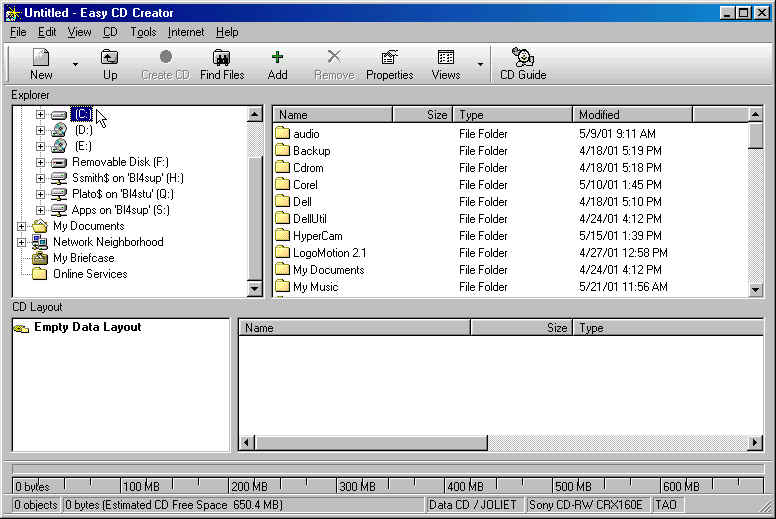Expand the My Documents tree node
Screen dimensions: 776x519
(21, 226)
